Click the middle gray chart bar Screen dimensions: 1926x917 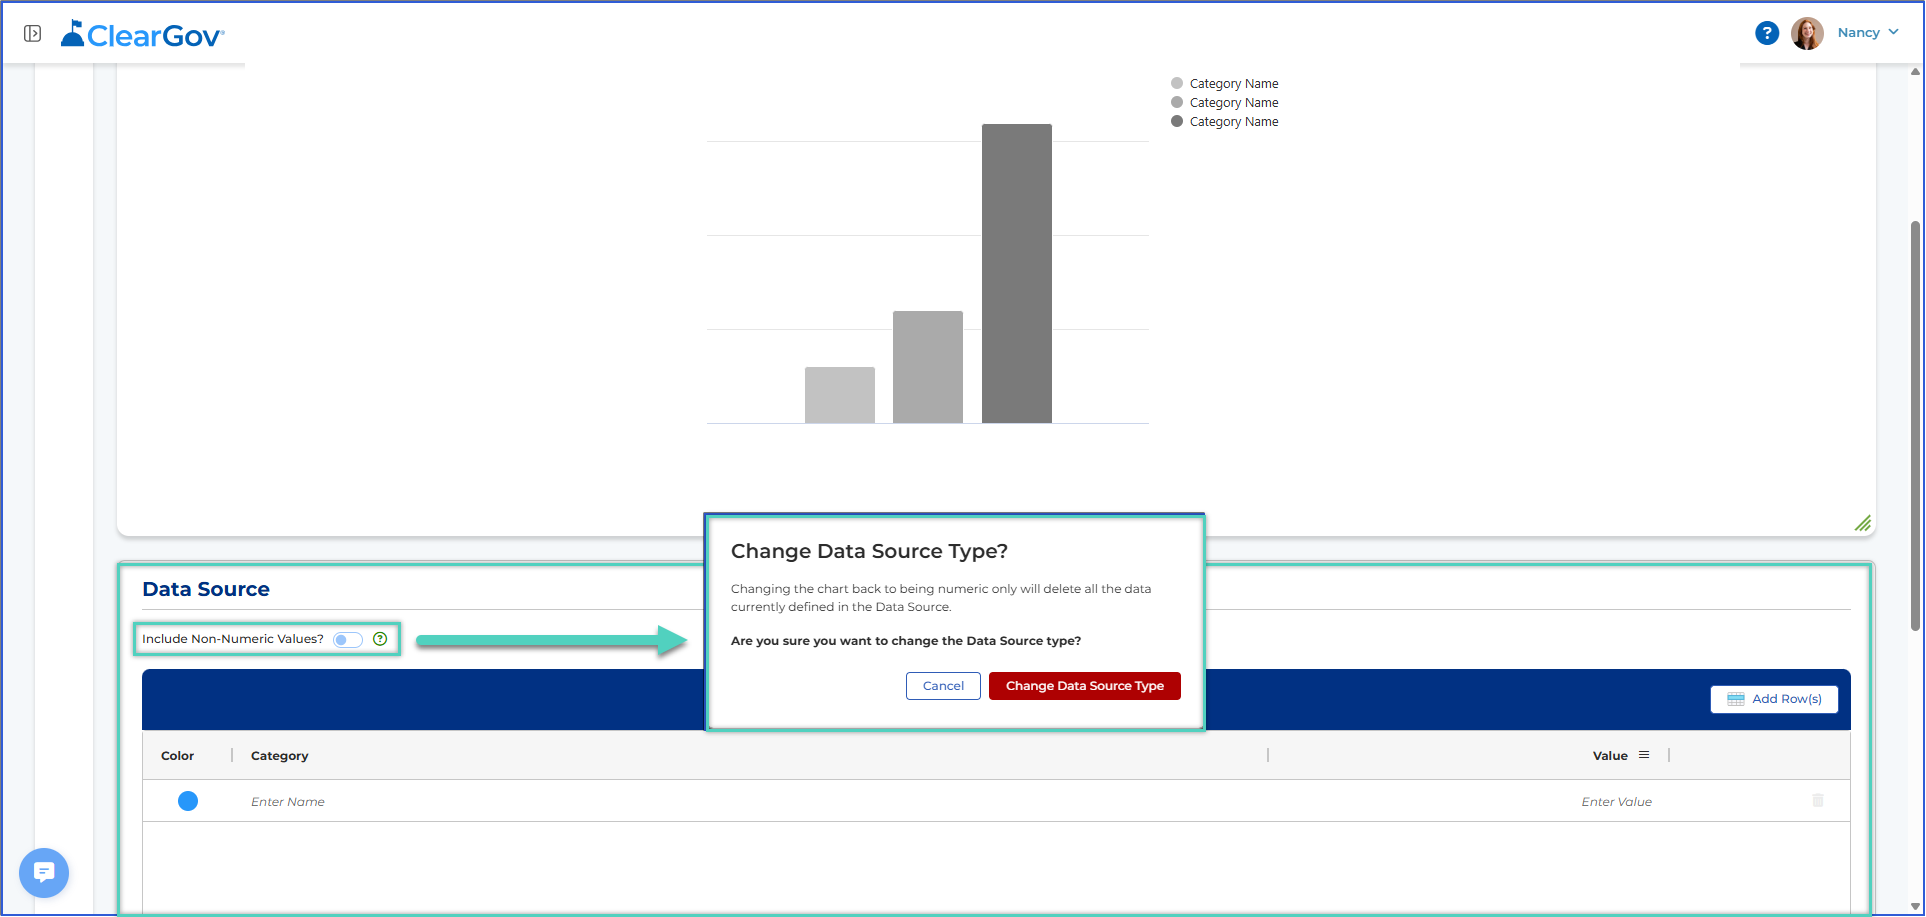tap(928, 367)
